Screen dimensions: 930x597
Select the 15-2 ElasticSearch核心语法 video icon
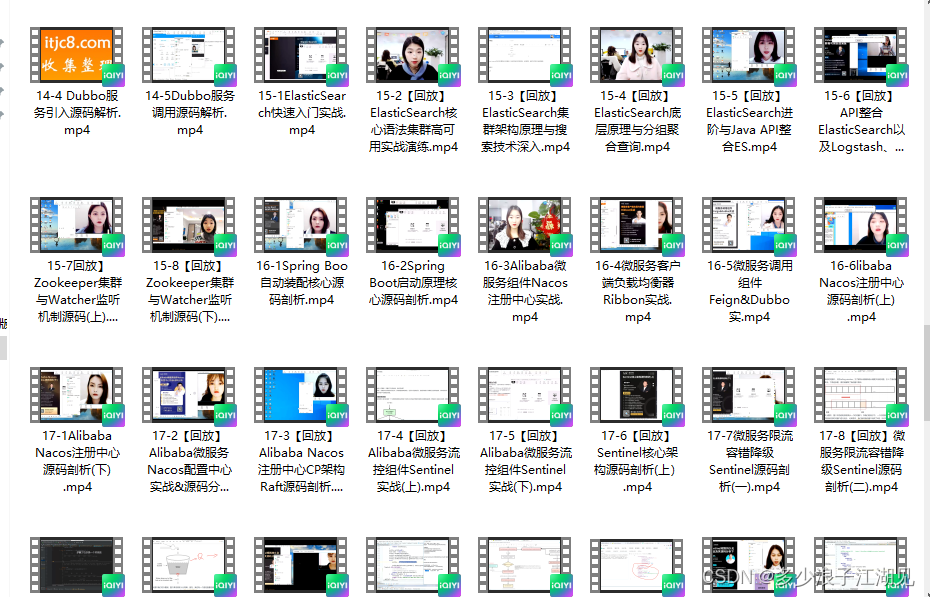click(x=413, y=55)
